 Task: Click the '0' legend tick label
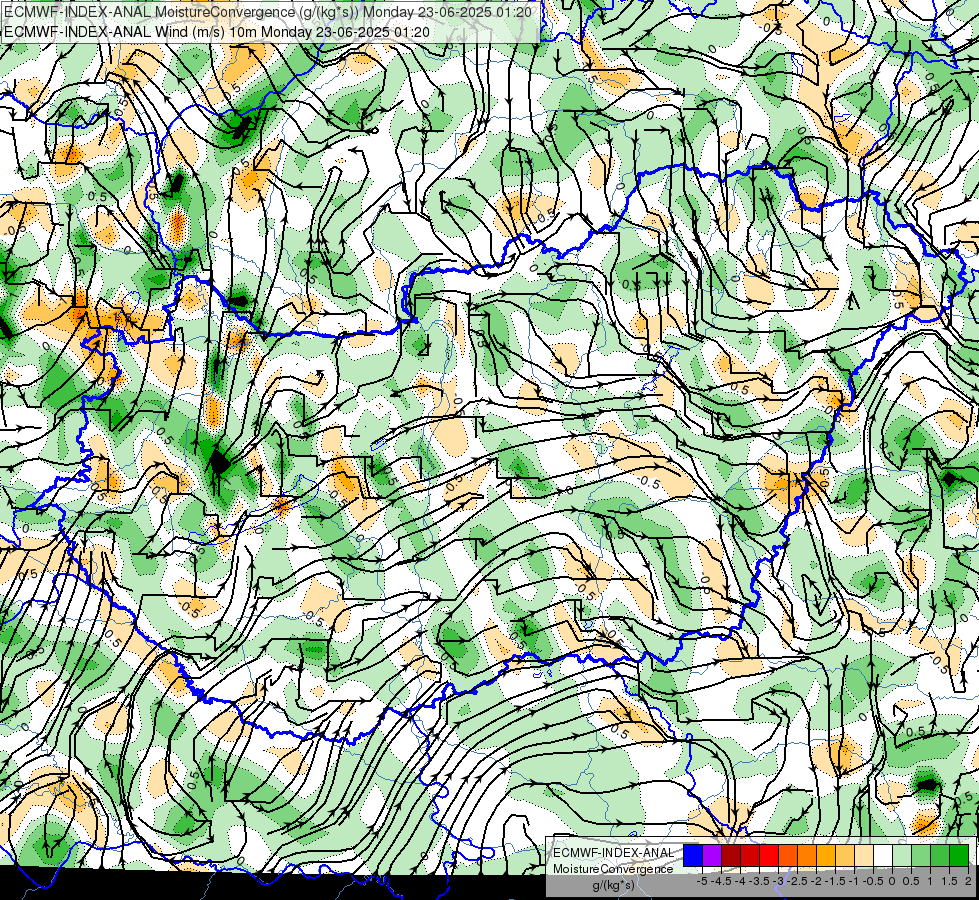click(x=892, y=881)
